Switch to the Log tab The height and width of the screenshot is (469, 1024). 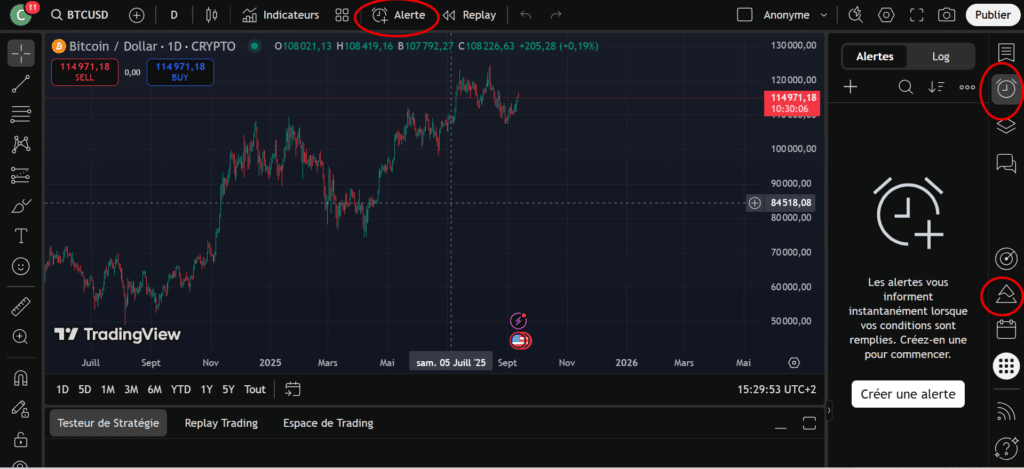pyautogui.click(x=940, y=57)
